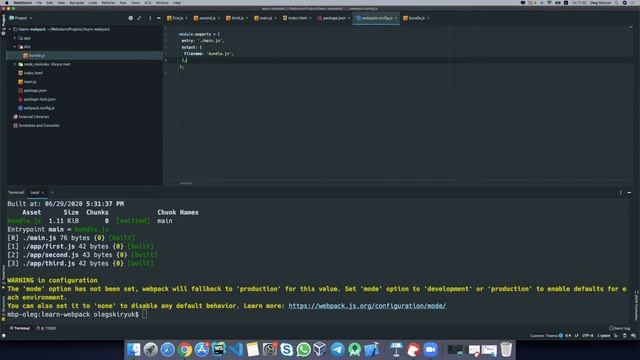640x360 pixels.
Task: Click the app folder name in tree
Action: [x=27, y=38]
